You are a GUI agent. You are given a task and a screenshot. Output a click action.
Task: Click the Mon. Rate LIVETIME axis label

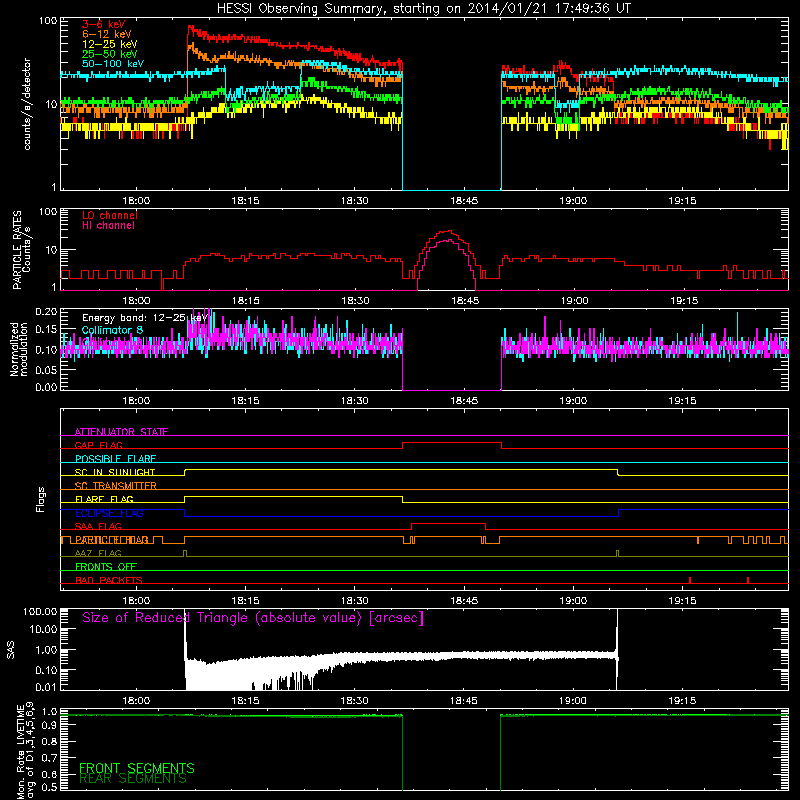[x=25, y=750]
